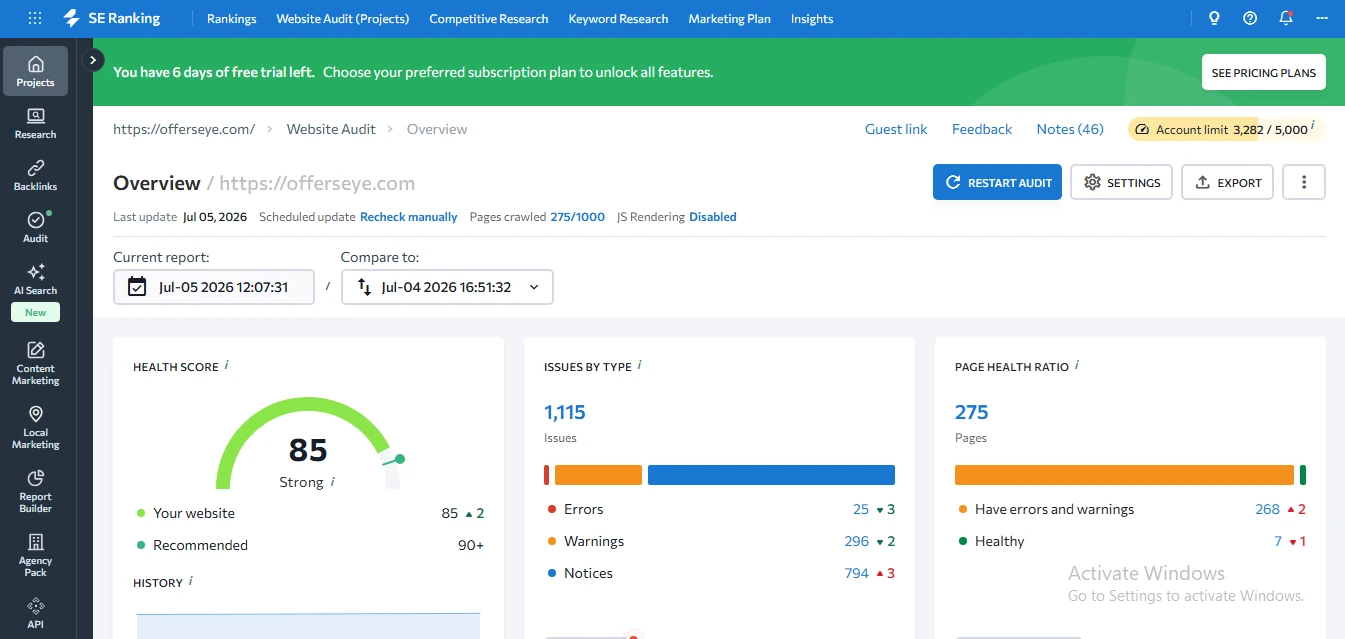The width and height of the screenshot is (1345, 639).
Task: Click the Website Audit breadcrumb
Action: (x=331, y=129)
